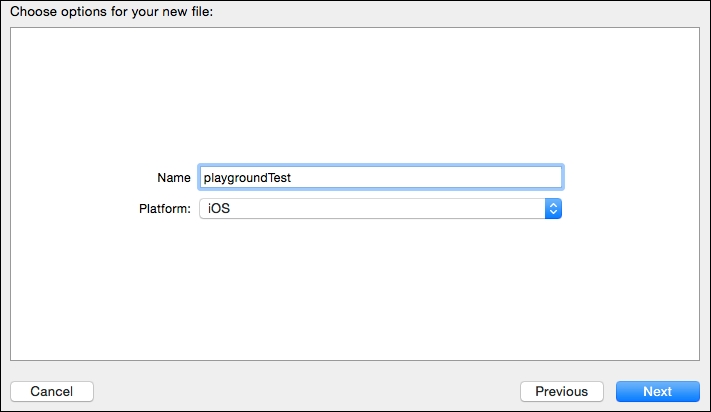
Task: Select the iOS text in Platform menu
Action: point(219,208)
